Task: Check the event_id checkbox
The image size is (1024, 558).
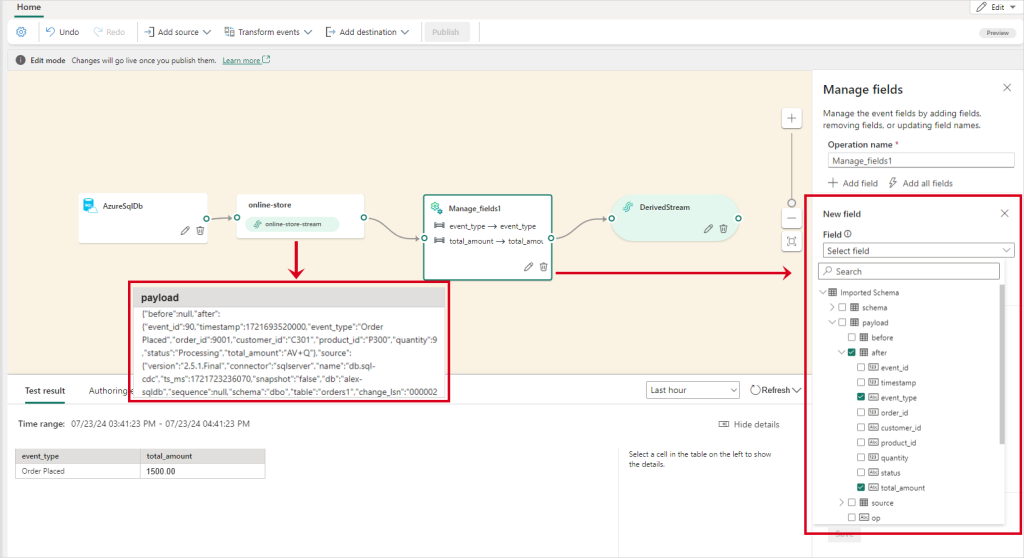Action: coord(861,367)
